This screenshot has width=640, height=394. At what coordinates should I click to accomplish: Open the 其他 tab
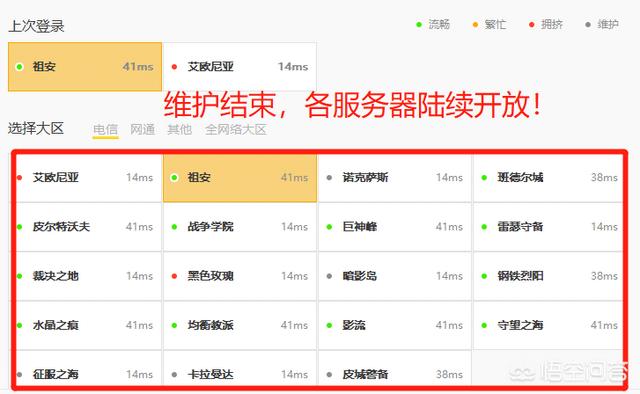(180, 129)
